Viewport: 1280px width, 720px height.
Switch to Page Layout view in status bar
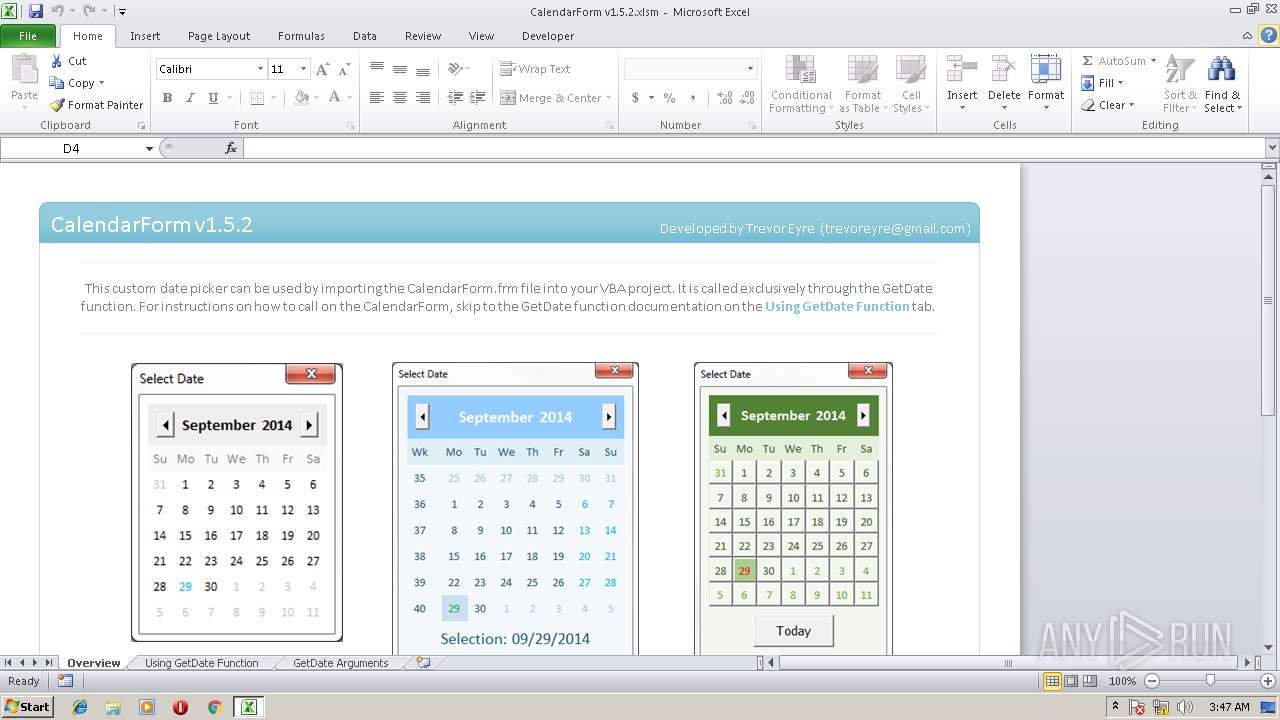[1071, 681]
